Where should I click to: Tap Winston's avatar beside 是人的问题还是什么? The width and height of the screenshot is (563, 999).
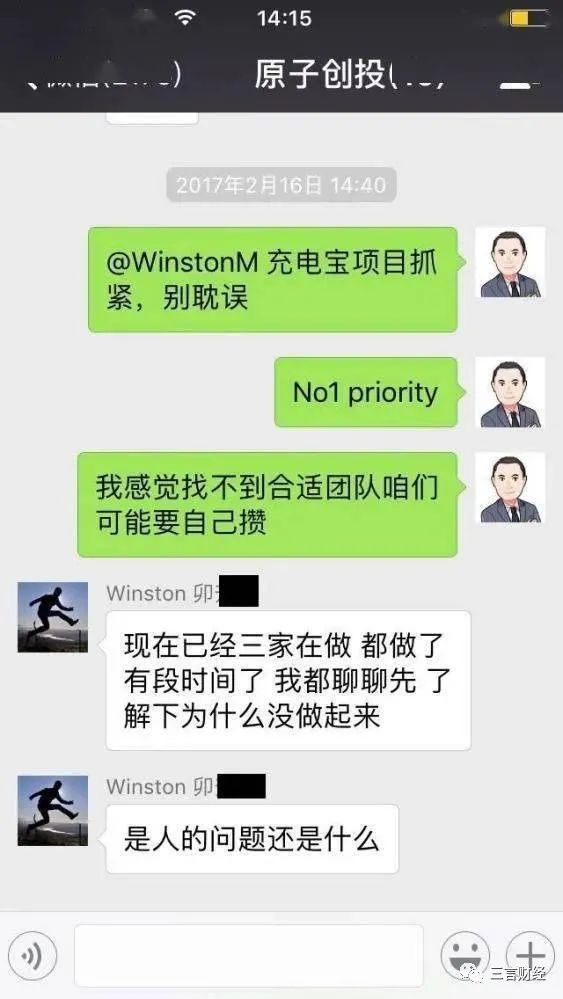[53, 810]
